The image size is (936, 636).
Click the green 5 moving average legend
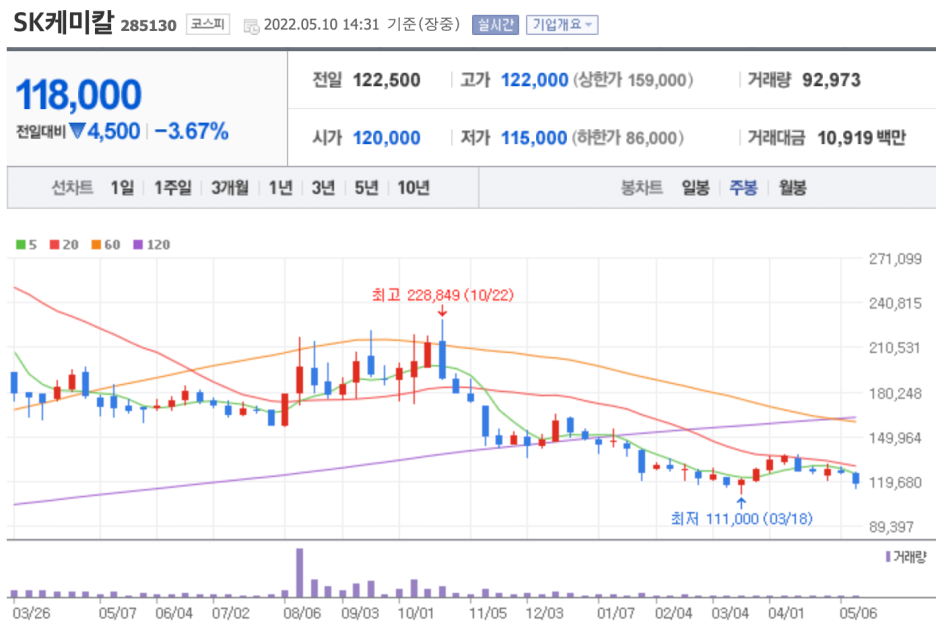pyautogui.click(x=26, y=244)
